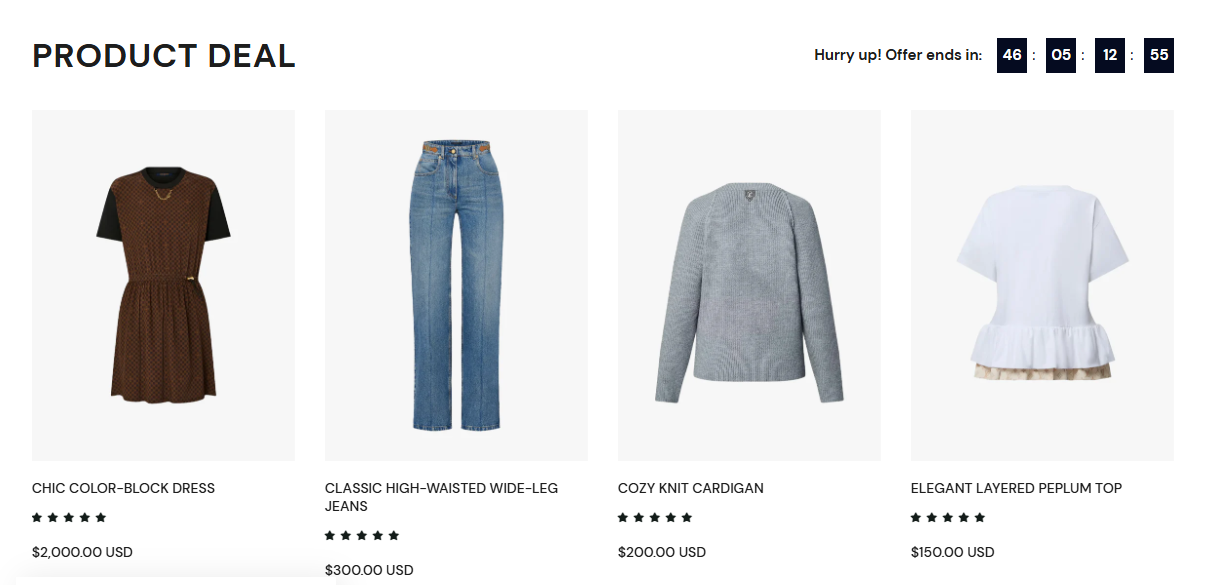Click the Product Deal section heading

(x=164, y=56)
